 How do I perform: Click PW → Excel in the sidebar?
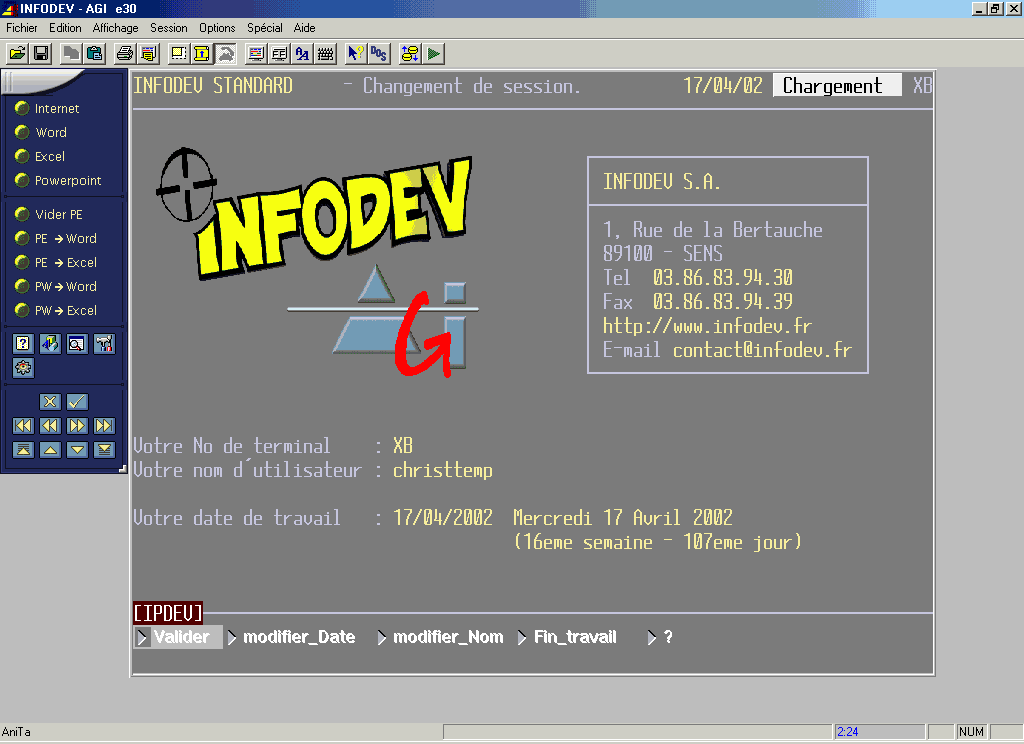pyautogui.click(x=56, y=310)
